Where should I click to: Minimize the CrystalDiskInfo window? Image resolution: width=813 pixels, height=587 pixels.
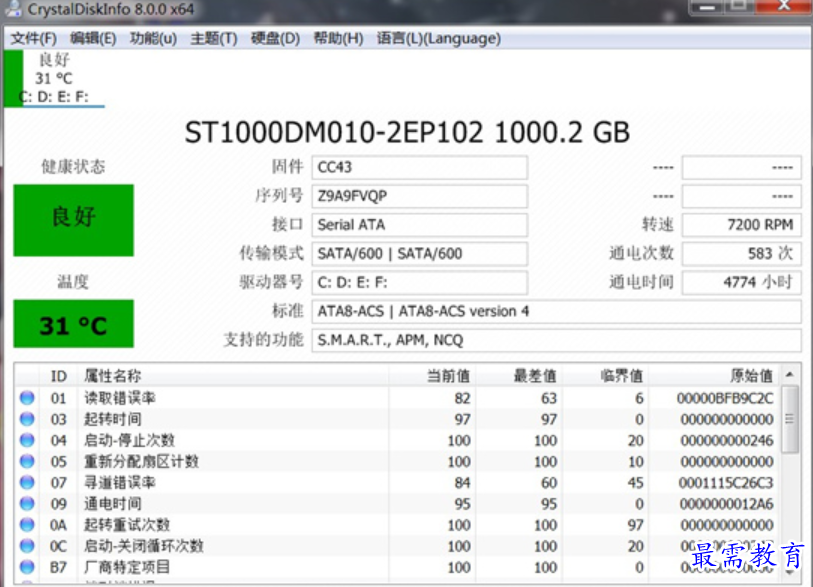[x=707, y=7]
